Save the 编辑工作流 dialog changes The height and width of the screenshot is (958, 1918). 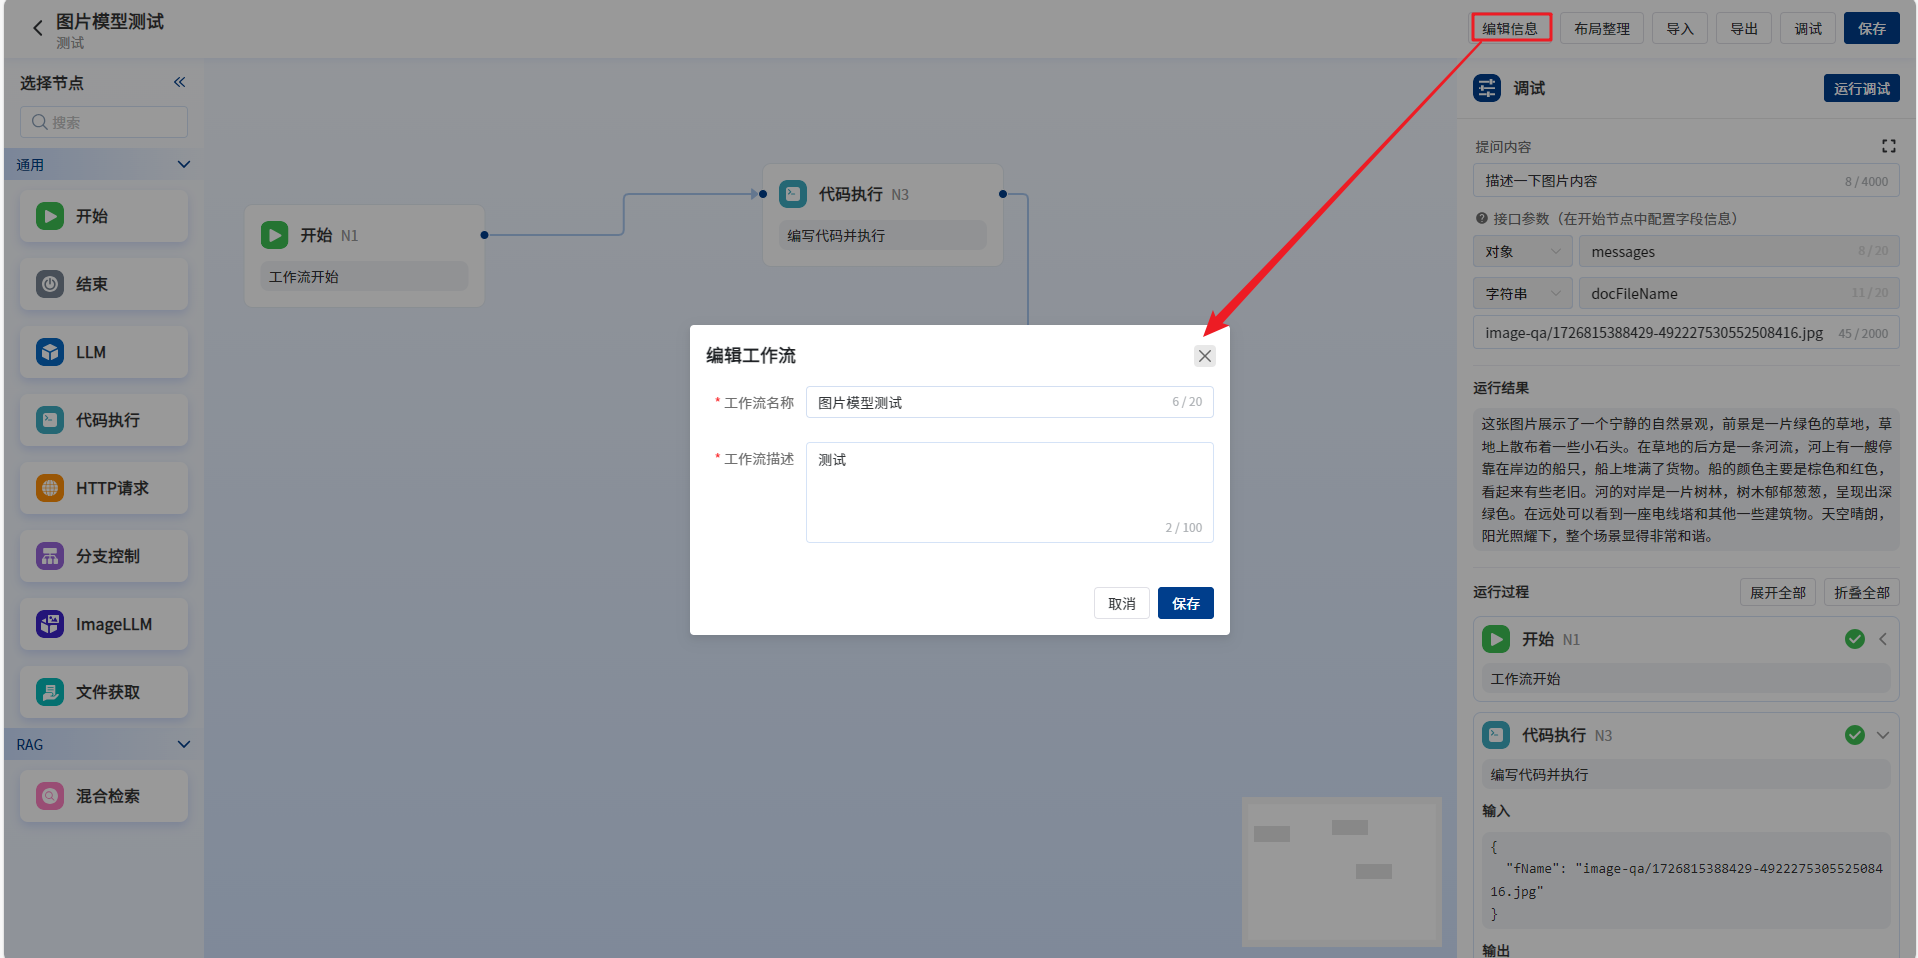pyautogui.click(x=1185, y=604)
